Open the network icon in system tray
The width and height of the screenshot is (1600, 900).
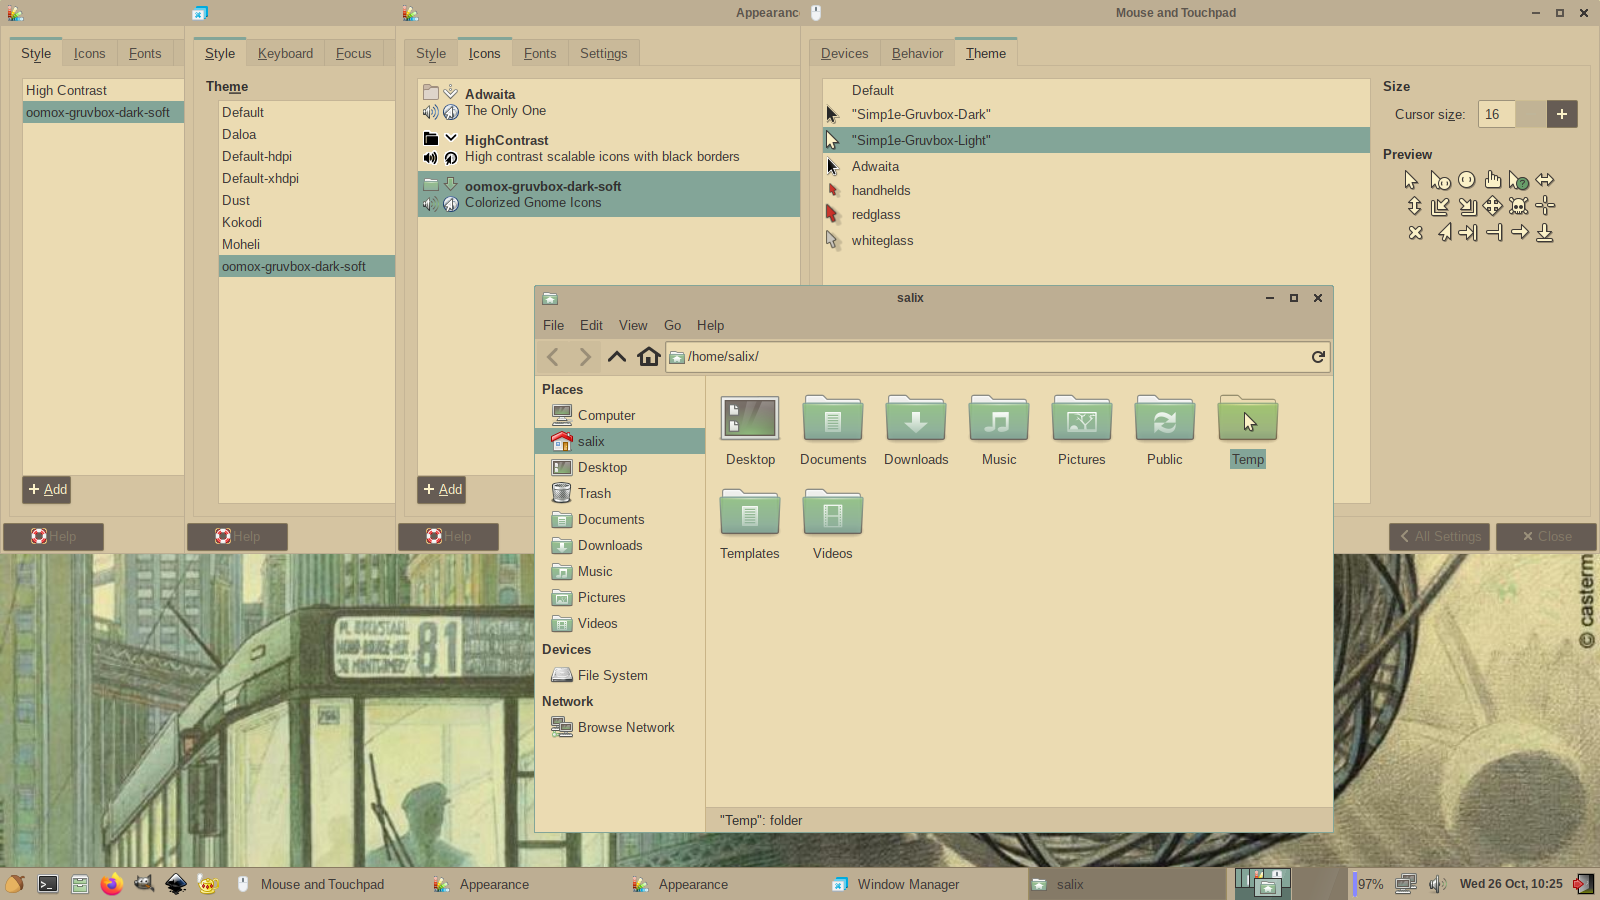(x=1406, y=884)
